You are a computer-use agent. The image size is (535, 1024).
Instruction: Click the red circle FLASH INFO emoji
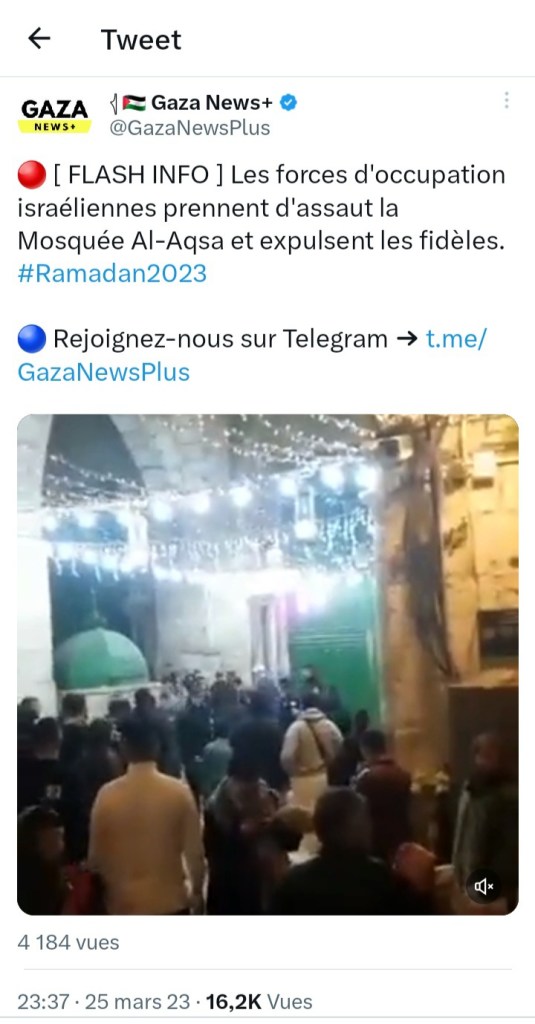31,175
